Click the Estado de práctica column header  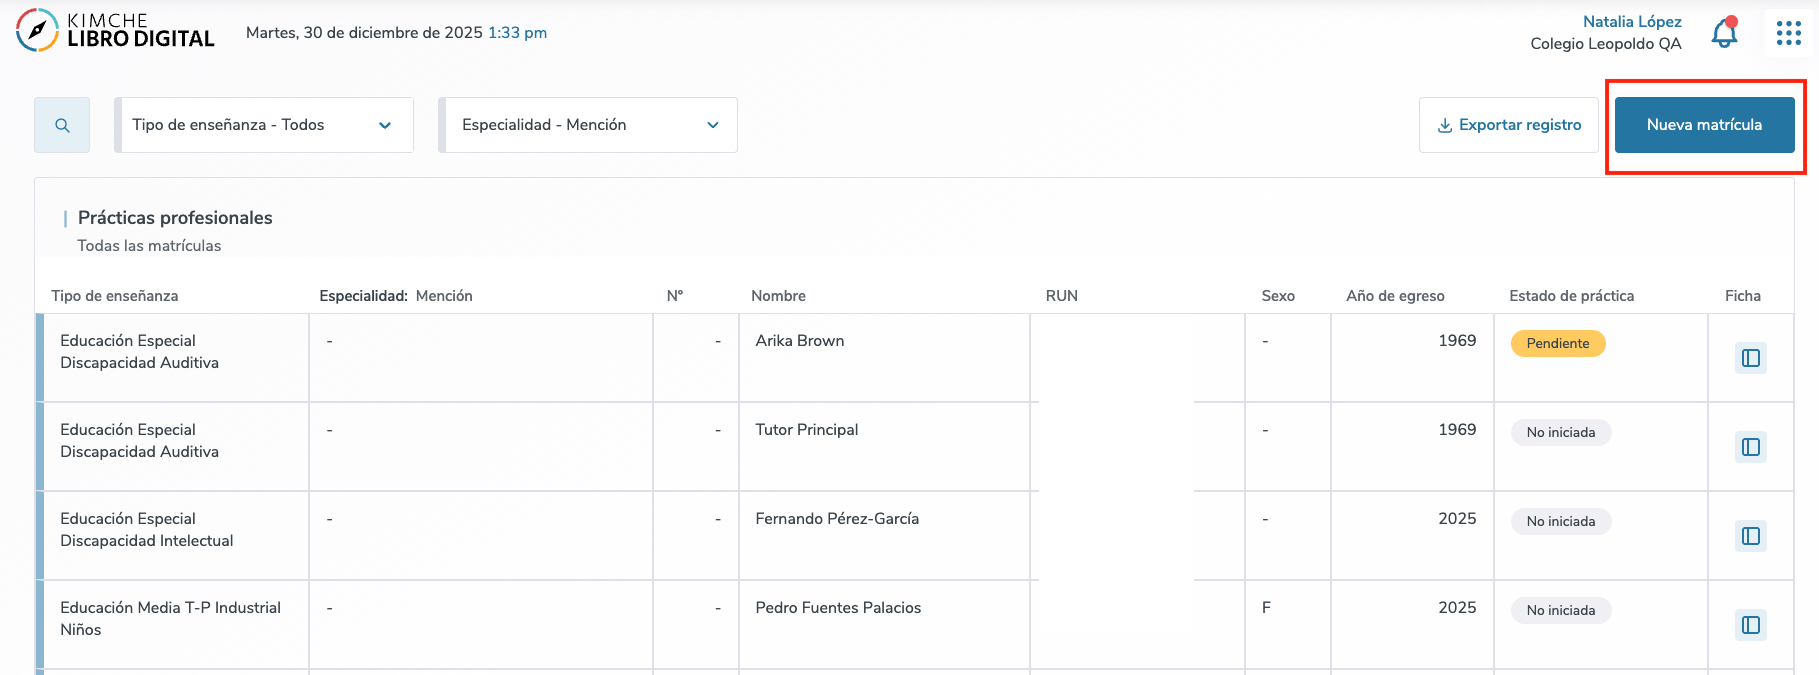1571,296
